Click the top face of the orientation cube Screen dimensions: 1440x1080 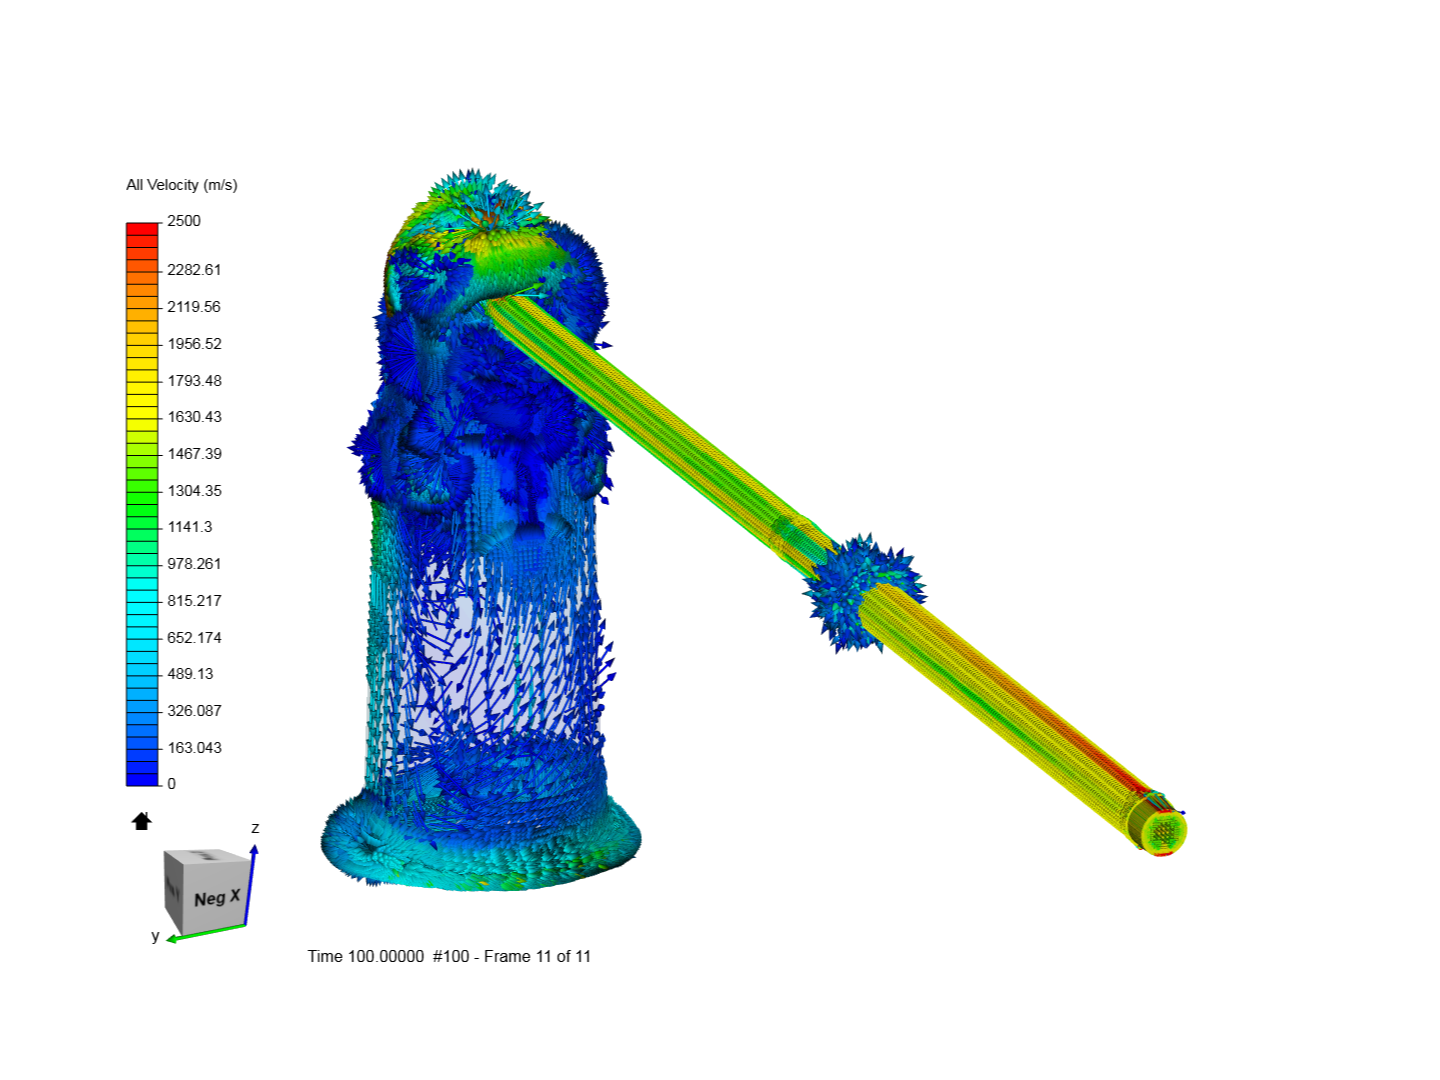(207, 857)
